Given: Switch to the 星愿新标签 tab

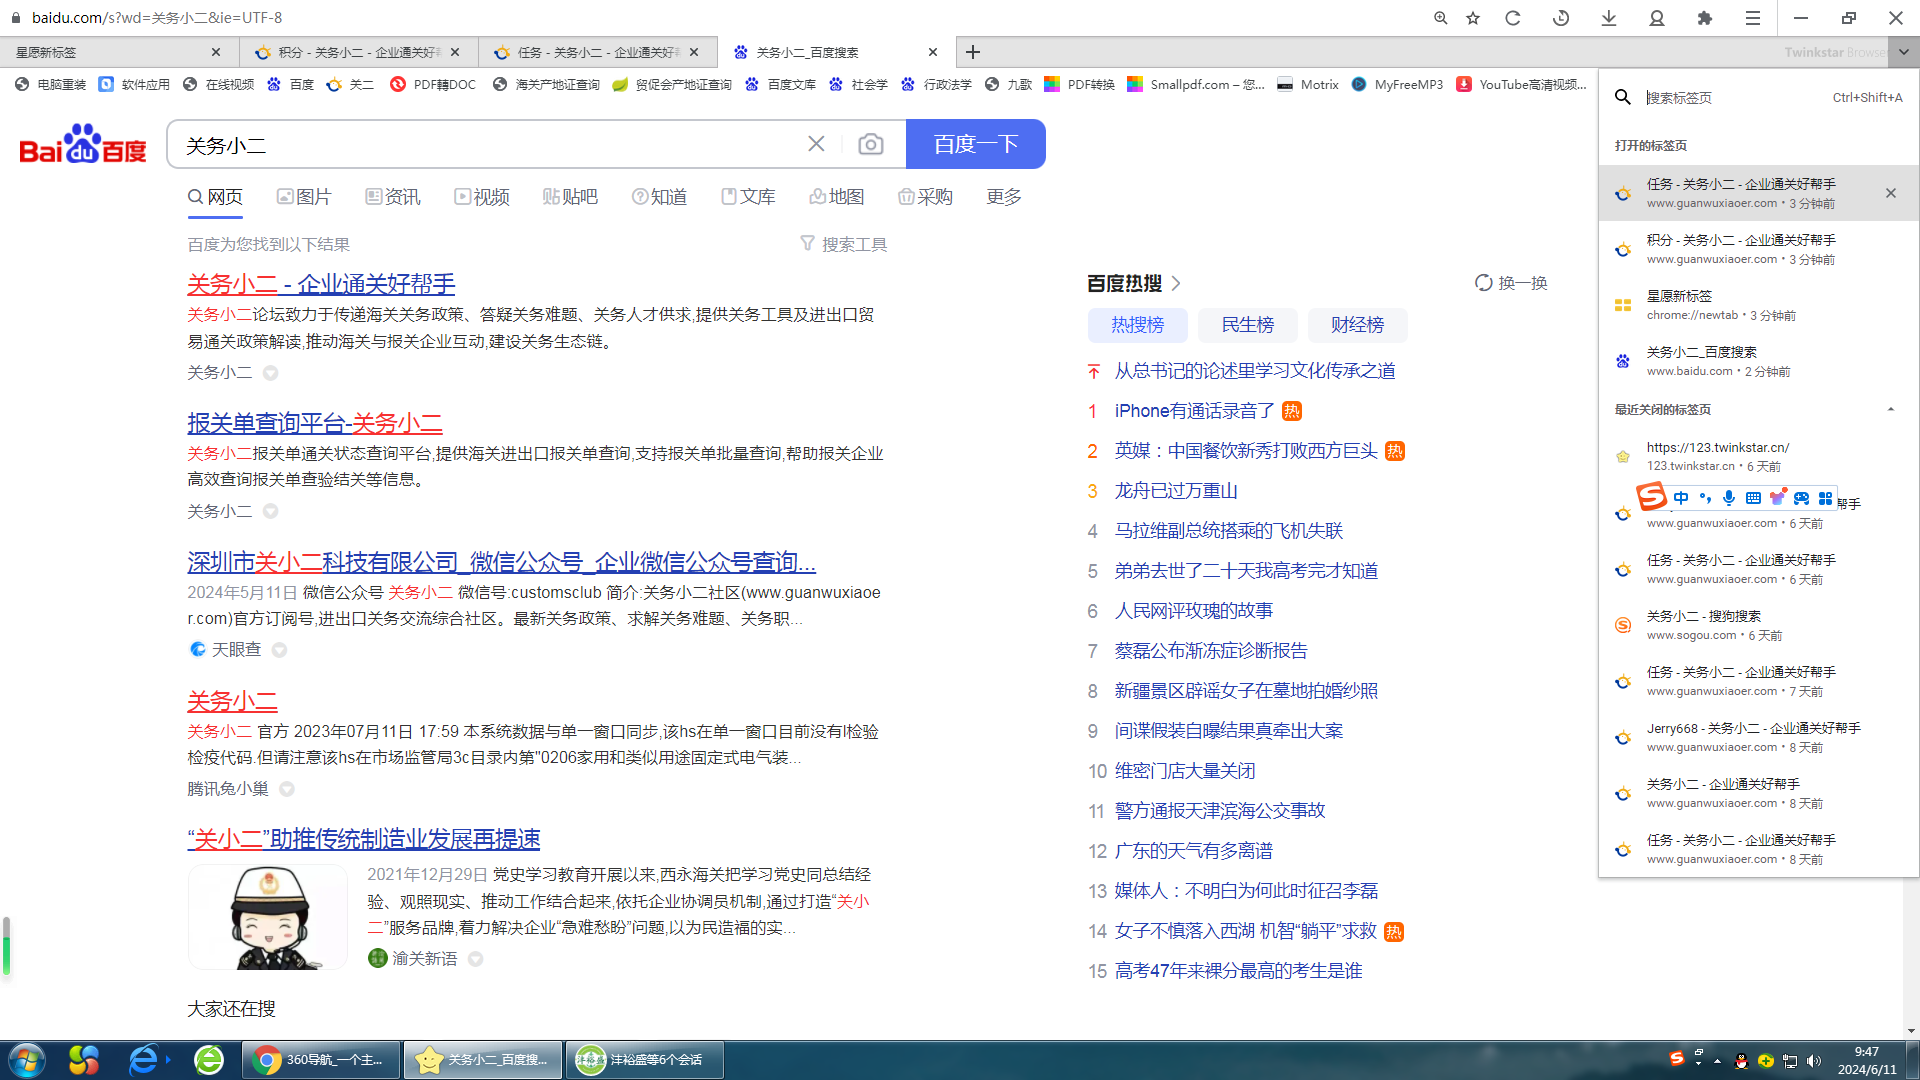Looking at the screenshot, I should pyautogui.click(x=110, y=52).
